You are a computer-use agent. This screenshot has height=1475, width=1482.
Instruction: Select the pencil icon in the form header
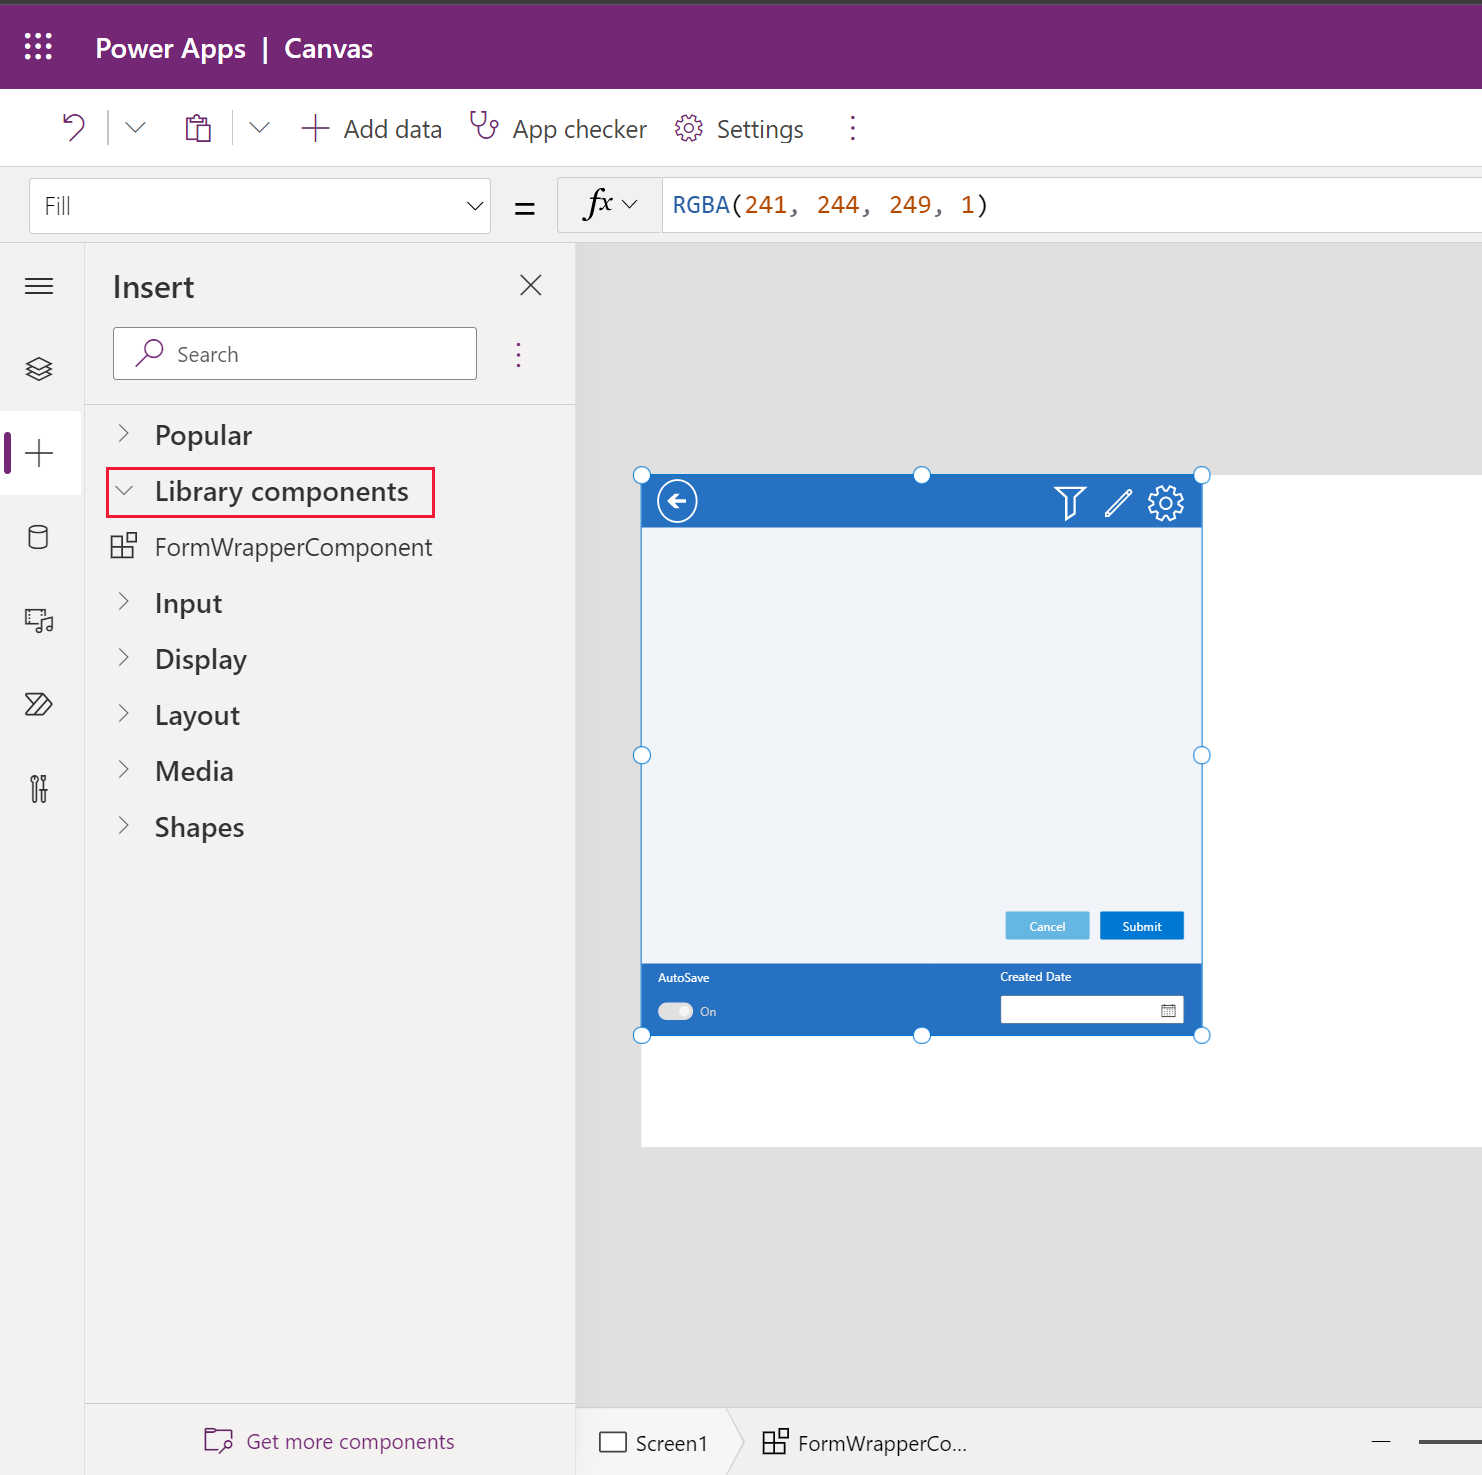(x=1117, y=503)
